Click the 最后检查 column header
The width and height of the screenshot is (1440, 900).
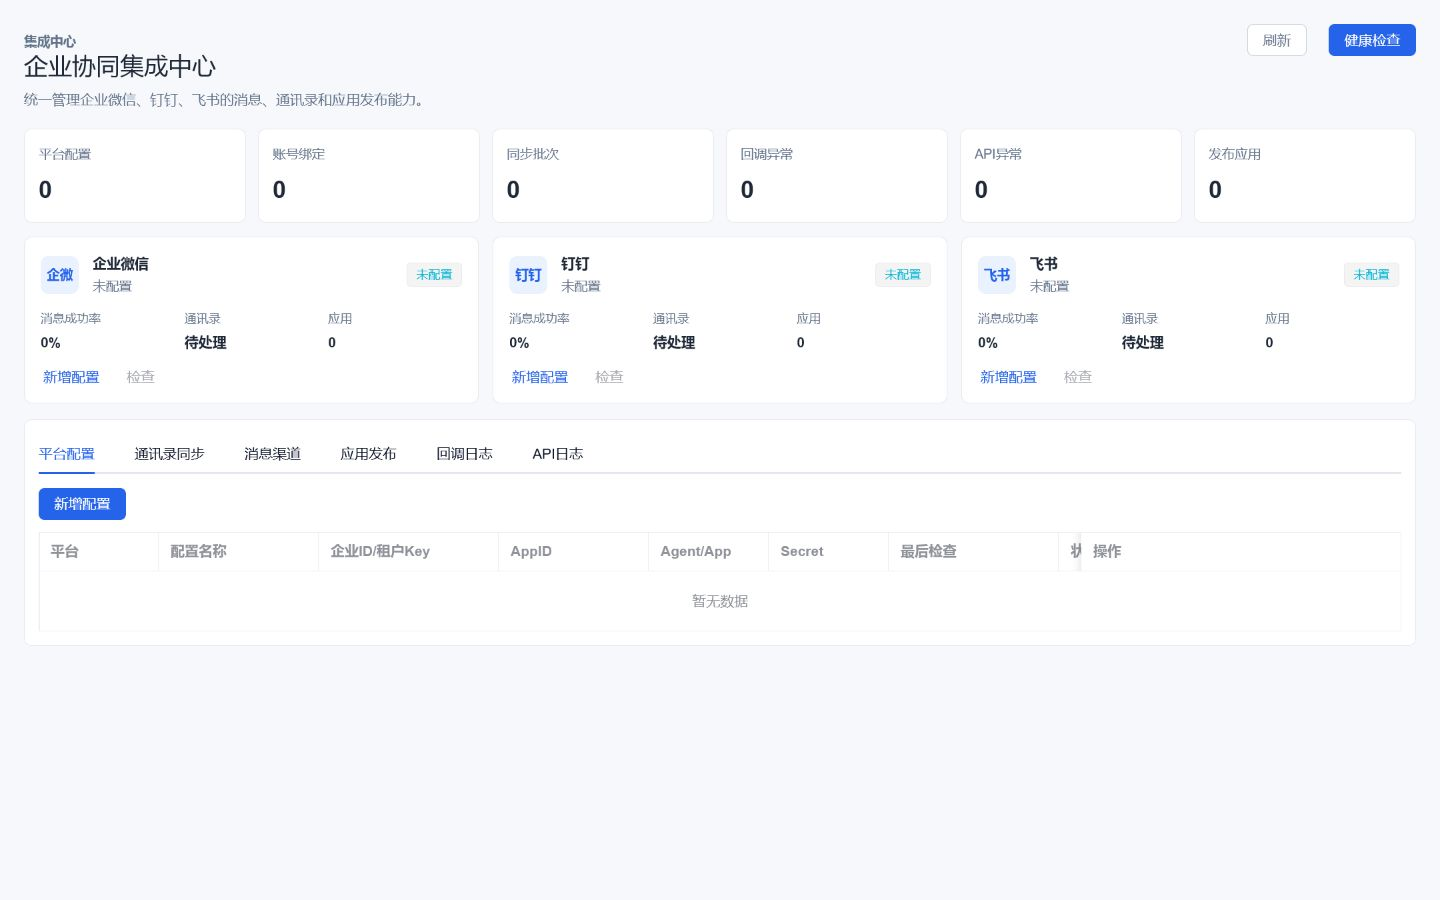coord(973,552)
